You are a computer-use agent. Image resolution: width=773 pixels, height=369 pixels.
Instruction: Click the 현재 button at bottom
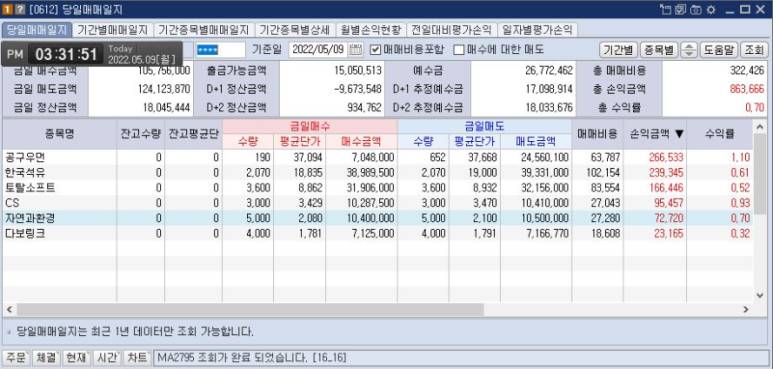(x=77, y=357)
